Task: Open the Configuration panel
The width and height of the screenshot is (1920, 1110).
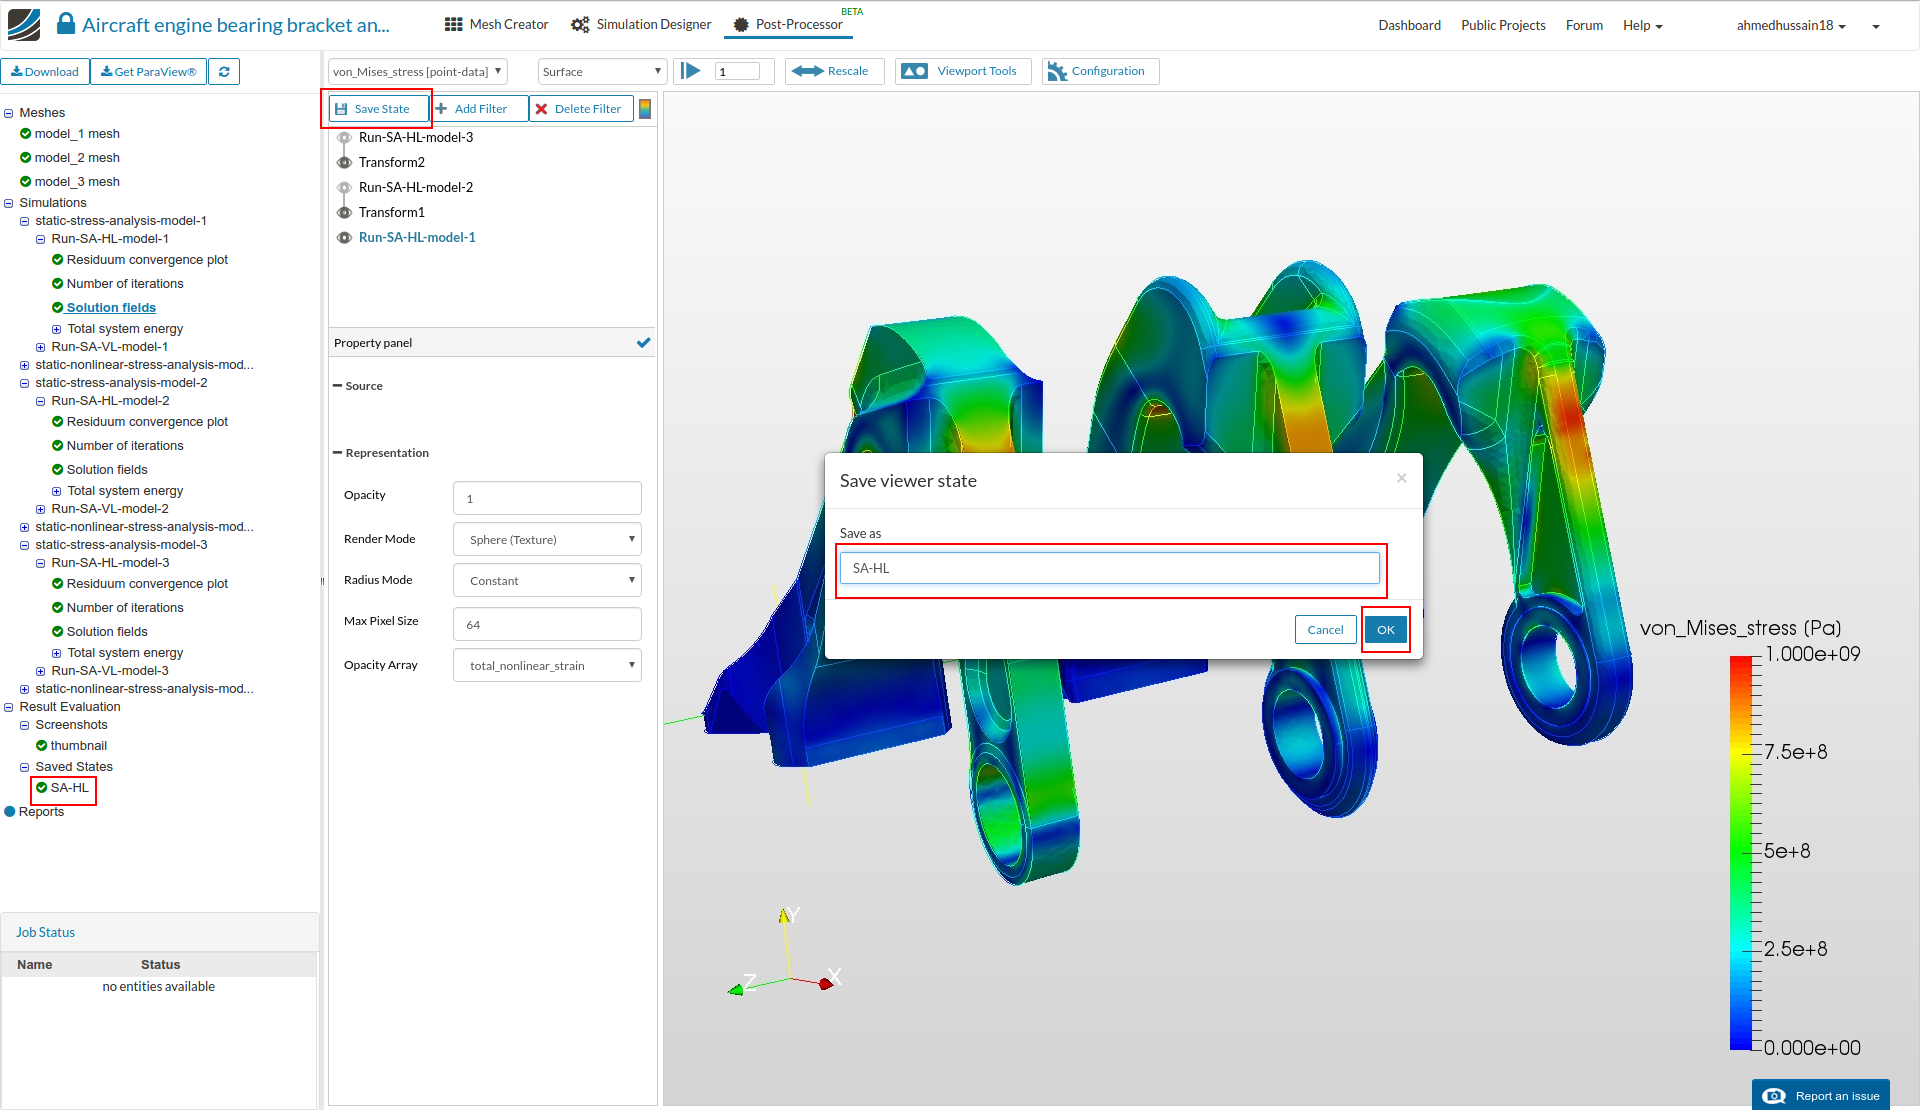Action: [1099, 71]
